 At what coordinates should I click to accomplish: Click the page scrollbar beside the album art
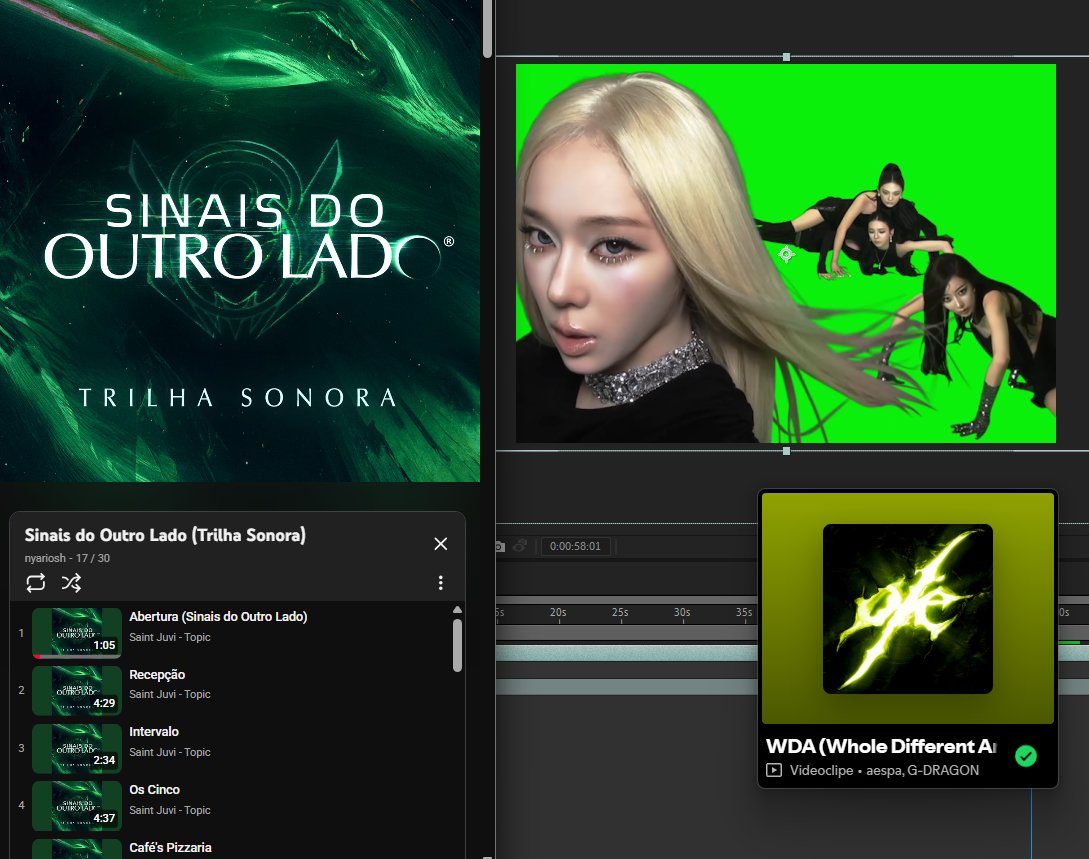click(x=488, y=29)
